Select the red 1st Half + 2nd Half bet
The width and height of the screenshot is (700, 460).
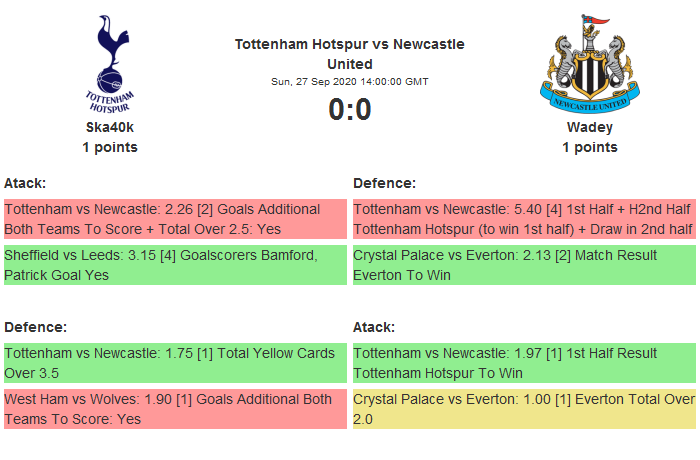524,219
